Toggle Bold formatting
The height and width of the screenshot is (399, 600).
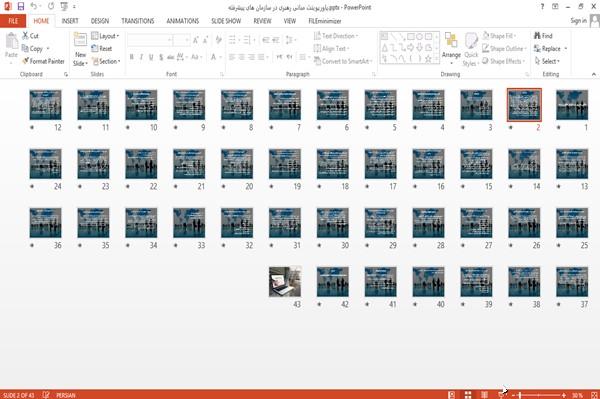[132, 57]
